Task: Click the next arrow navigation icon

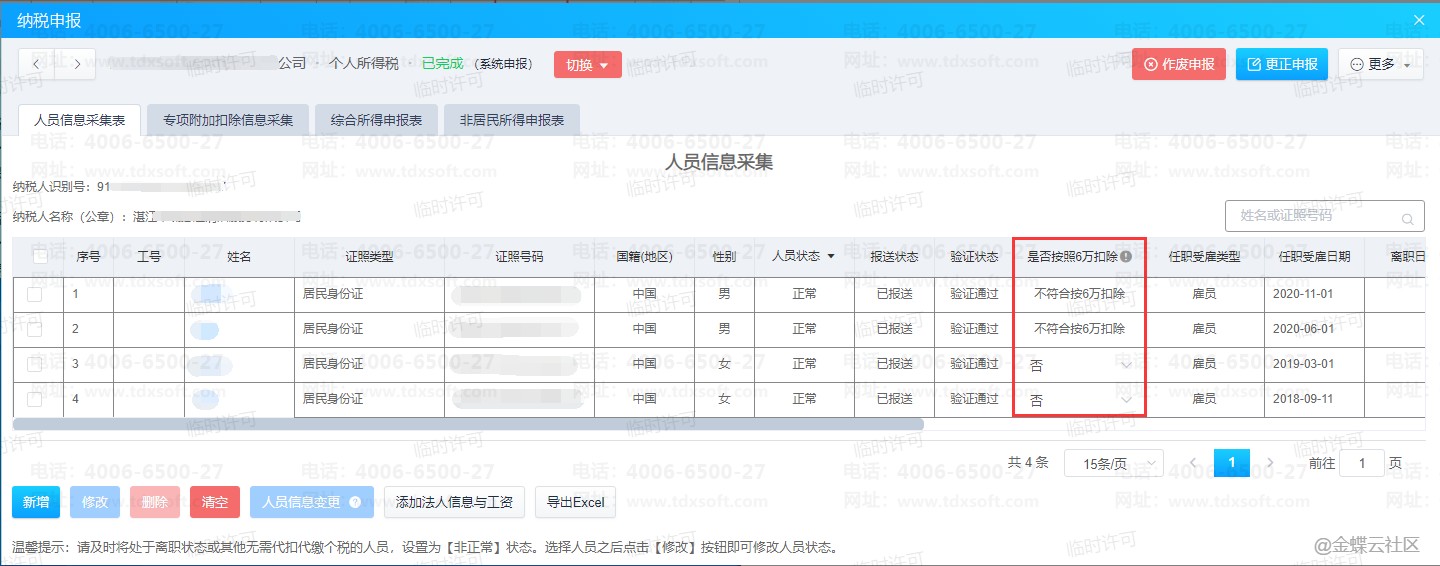Action: [x=76, y=64]
